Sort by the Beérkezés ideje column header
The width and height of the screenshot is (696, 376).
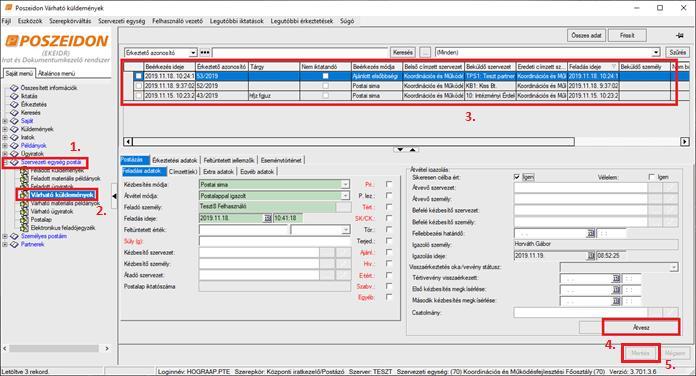169,67
